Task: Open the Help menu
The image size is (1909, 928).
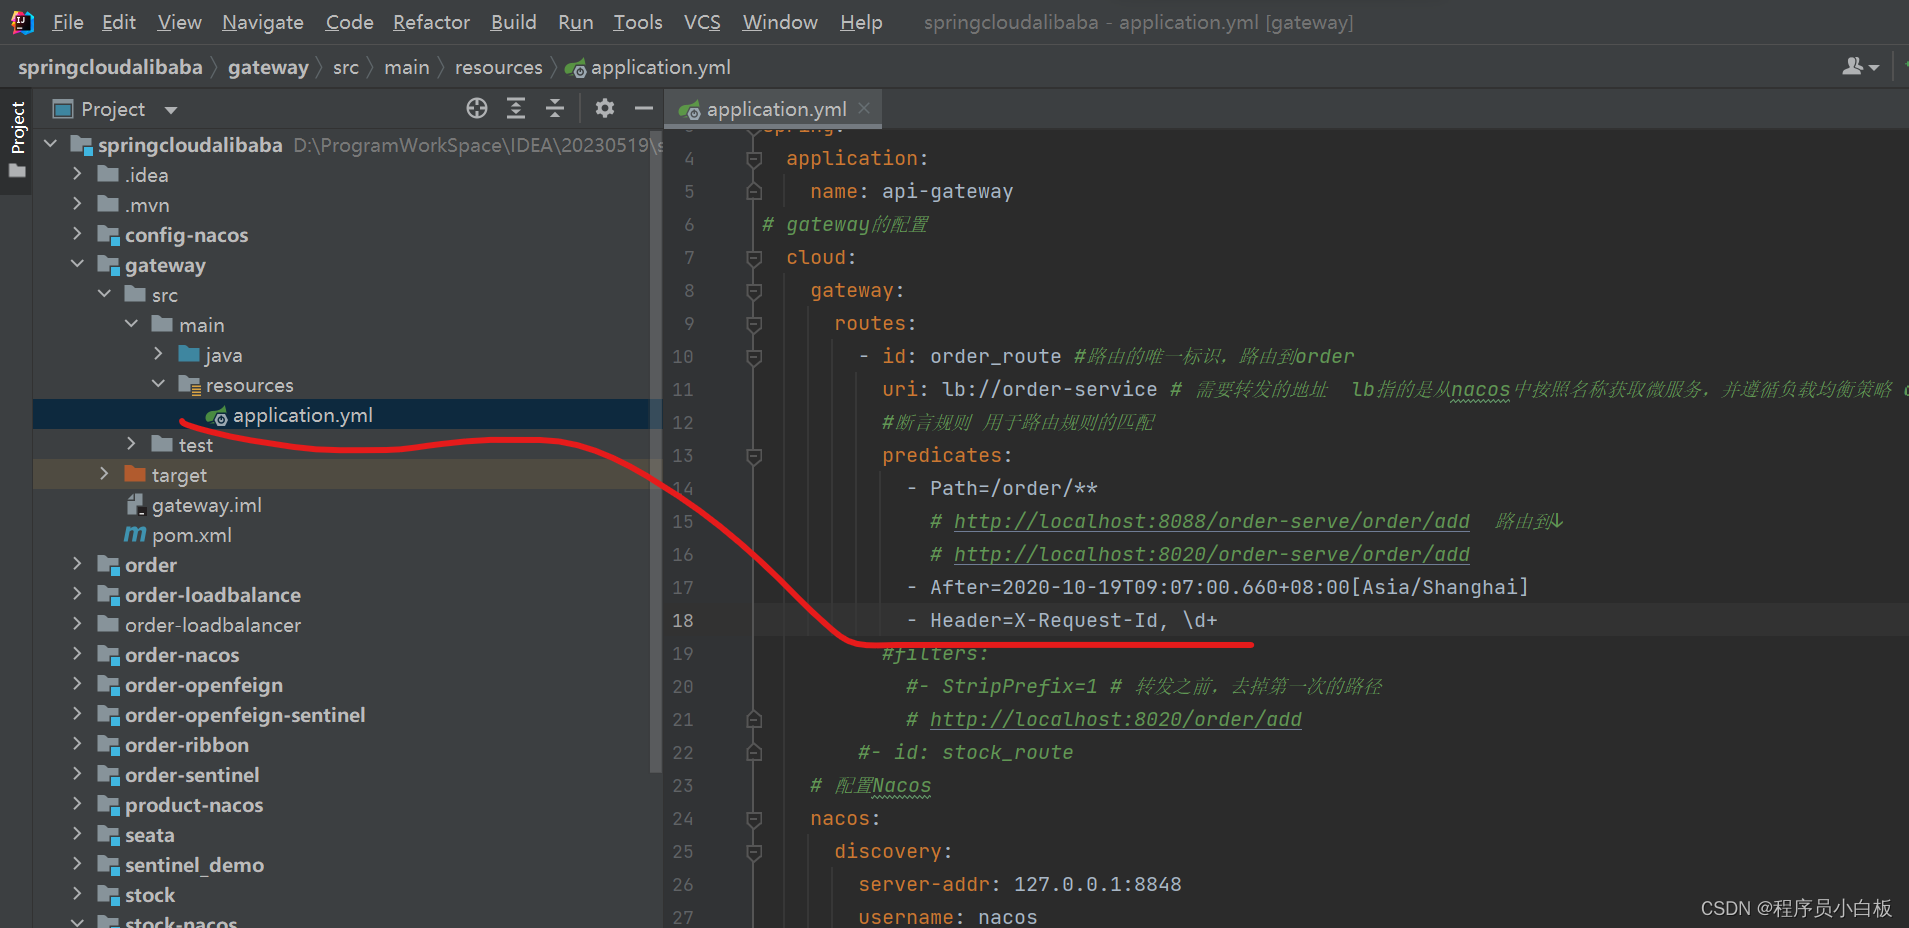Action: (x=861, y=22)
